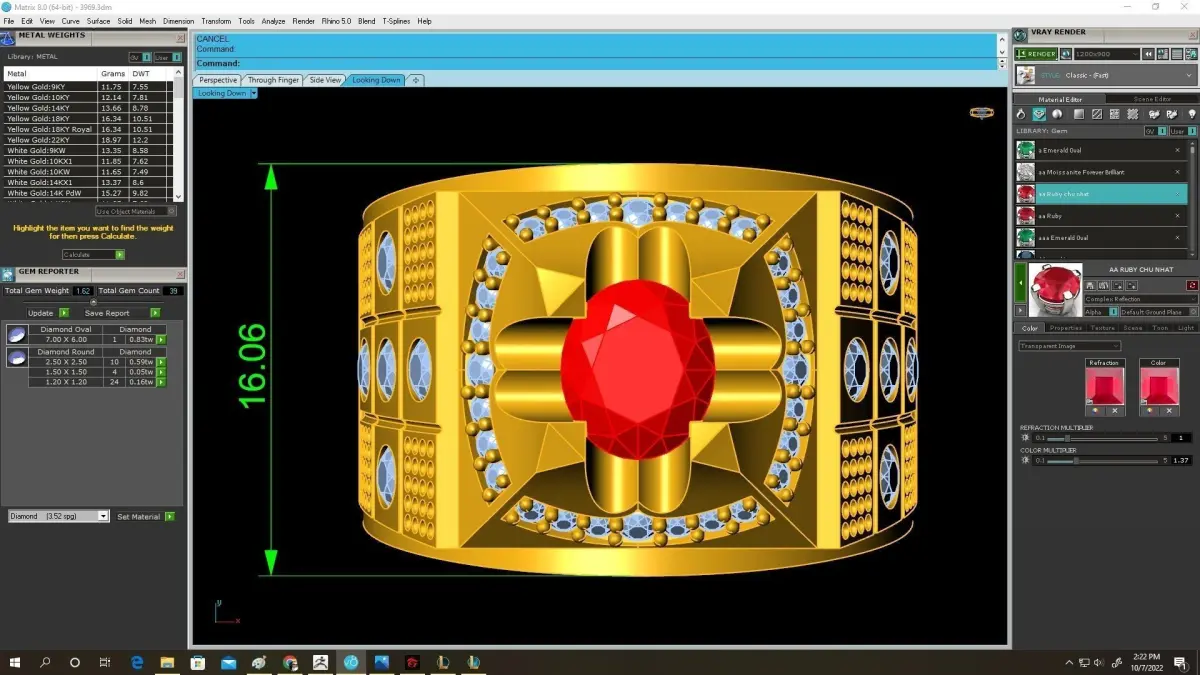The image size is (1200, 675).
Task: Switch to the Perspective viewport tab
Action: click(x=218, y=80)
